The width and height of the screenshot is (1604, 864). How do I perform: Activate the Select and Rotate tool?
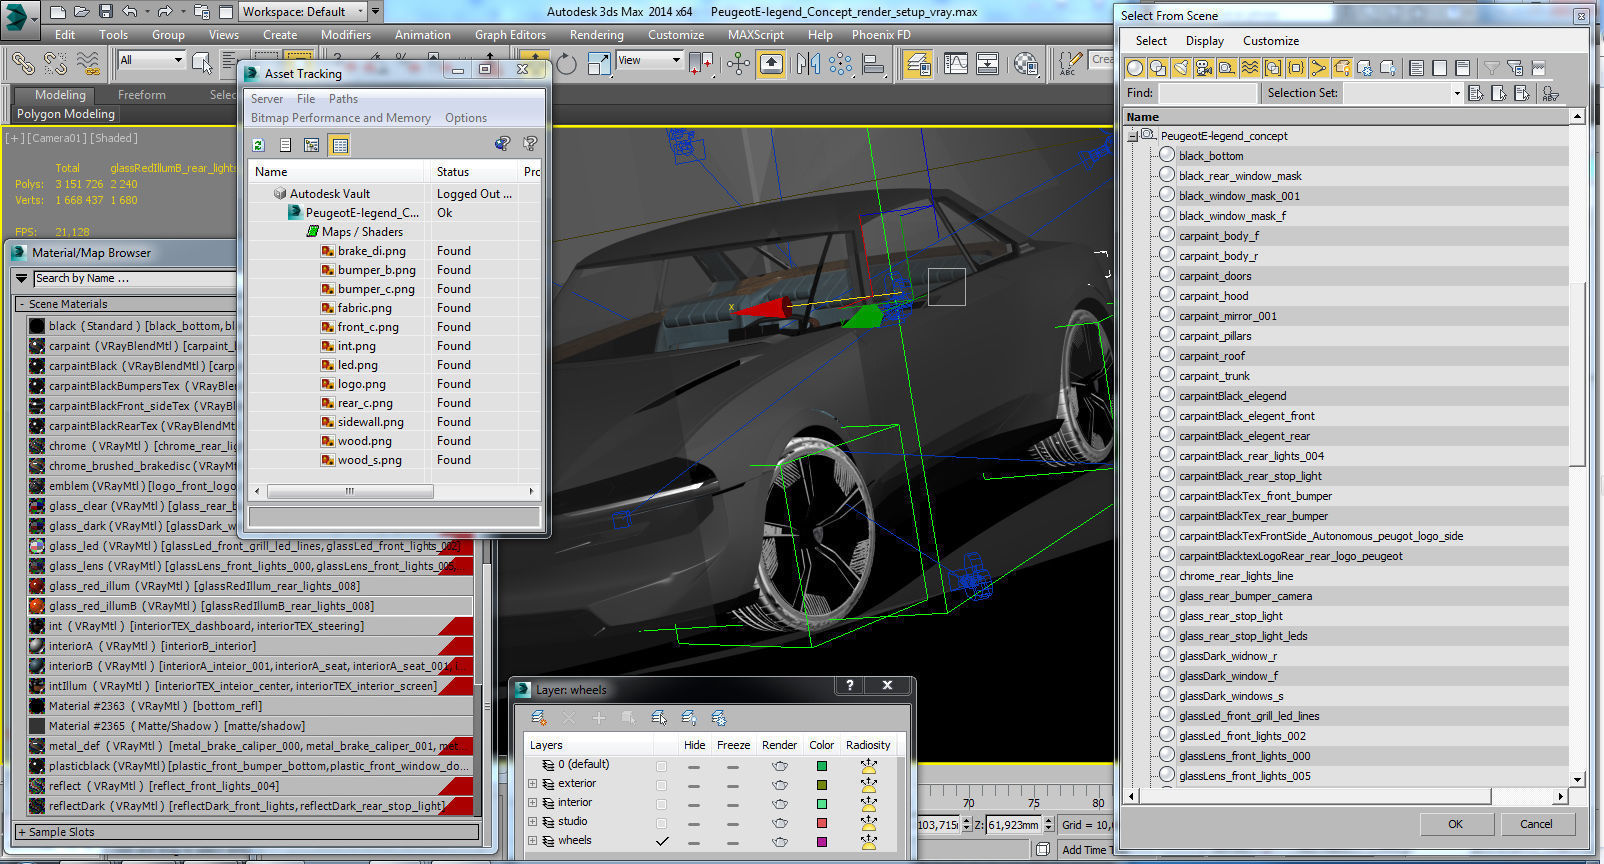click(x=566, y=64)
